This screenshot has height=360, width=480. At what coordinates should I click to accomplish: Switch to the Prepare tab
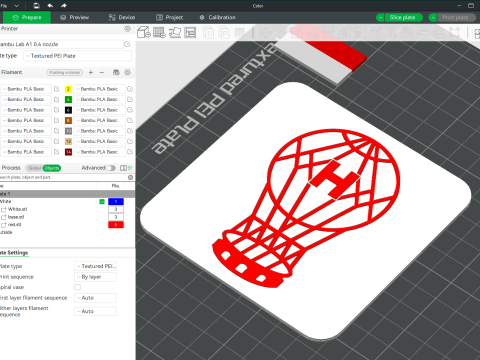point(27,17)
